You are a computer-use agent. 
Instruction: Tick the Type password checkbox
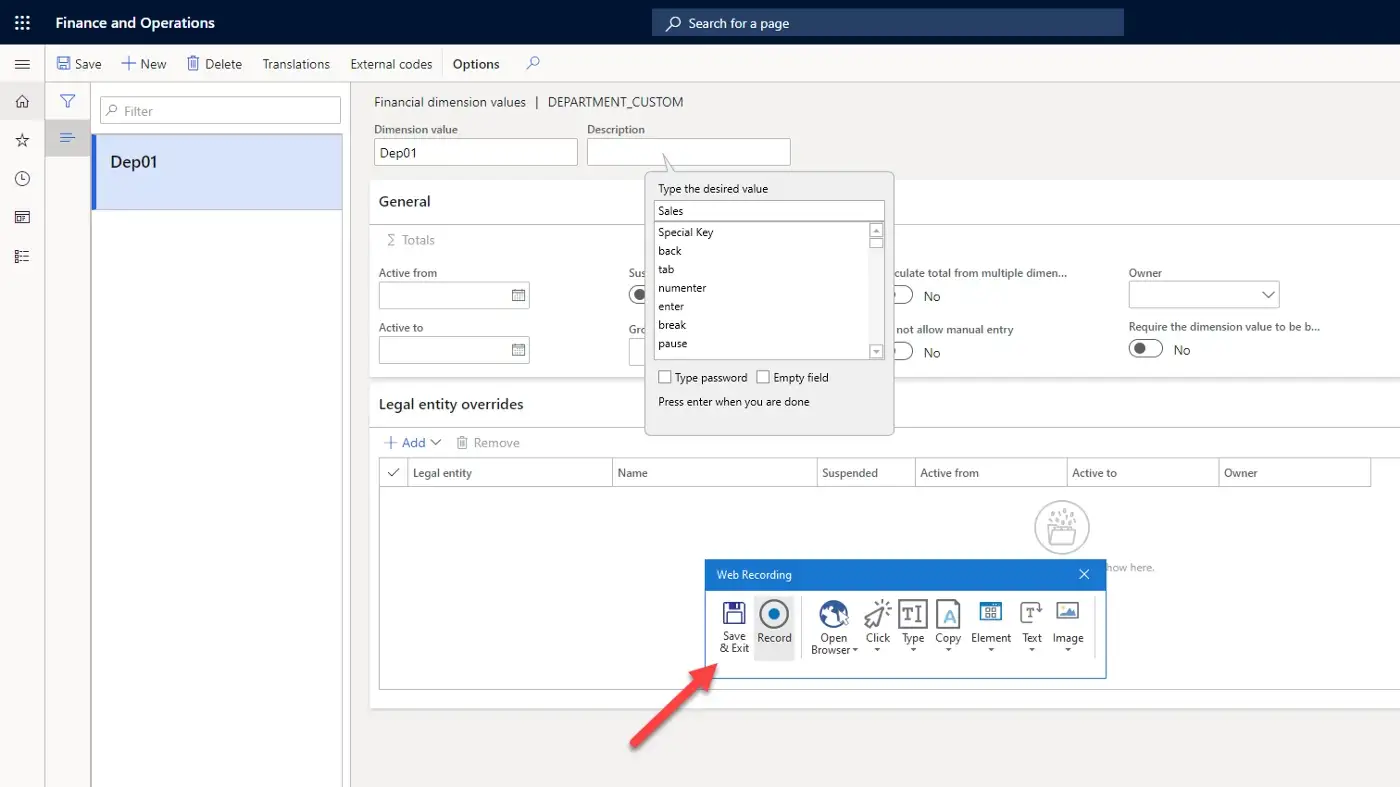coord(665,377)
